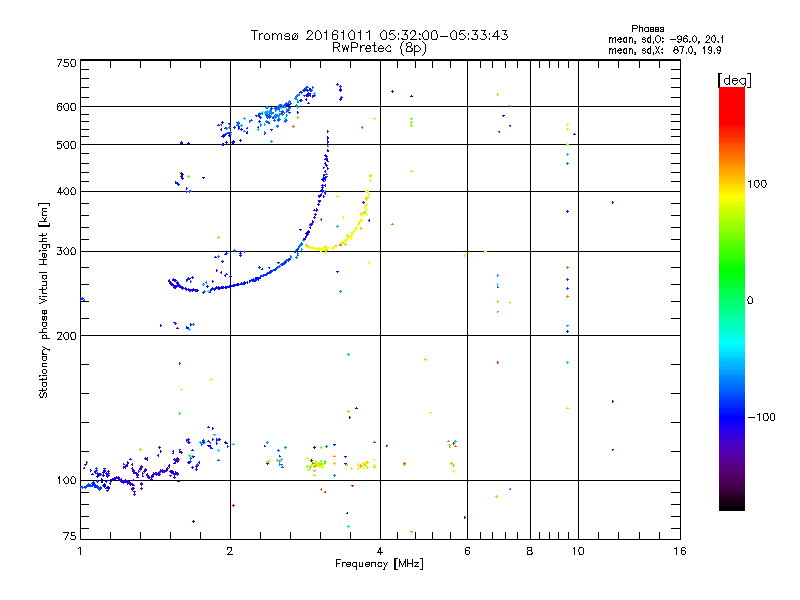Click the y-axis tick label '600'

pos(66,107)
